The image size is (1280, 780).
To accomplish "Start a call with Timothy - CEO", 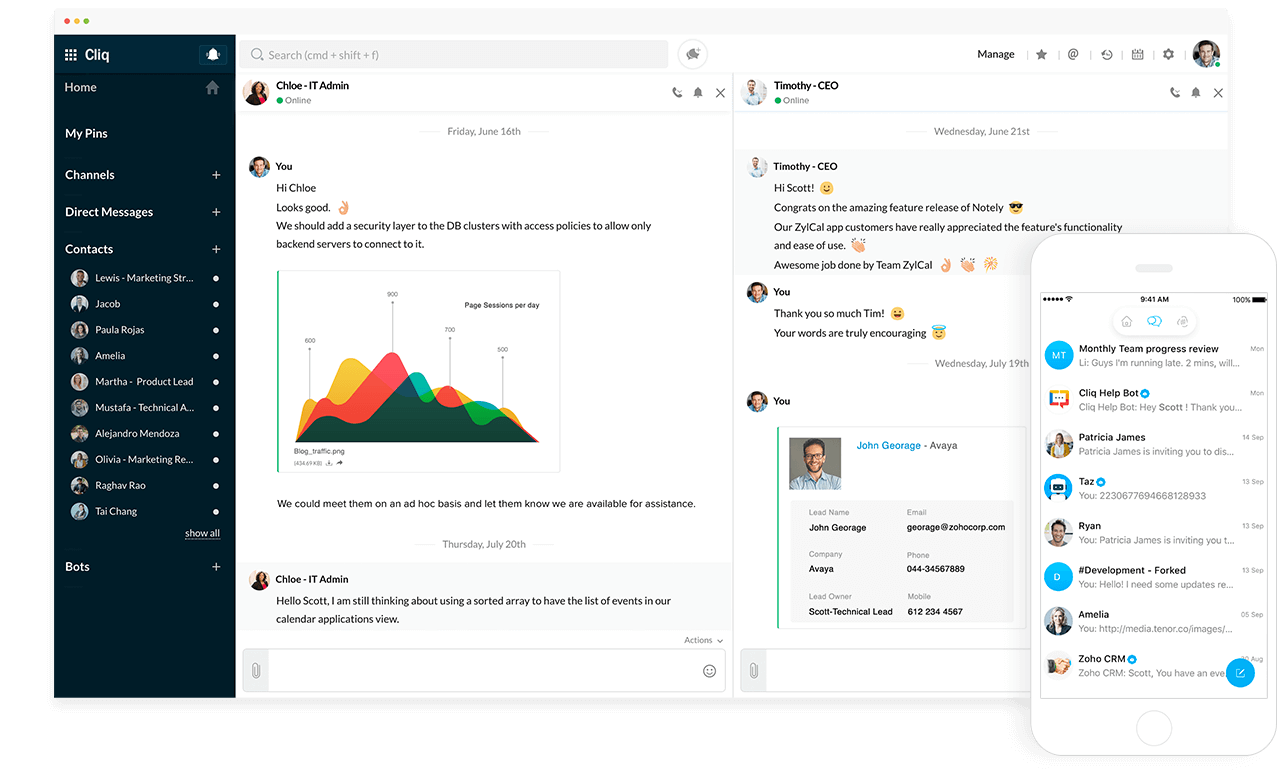I will [1175, 93].
